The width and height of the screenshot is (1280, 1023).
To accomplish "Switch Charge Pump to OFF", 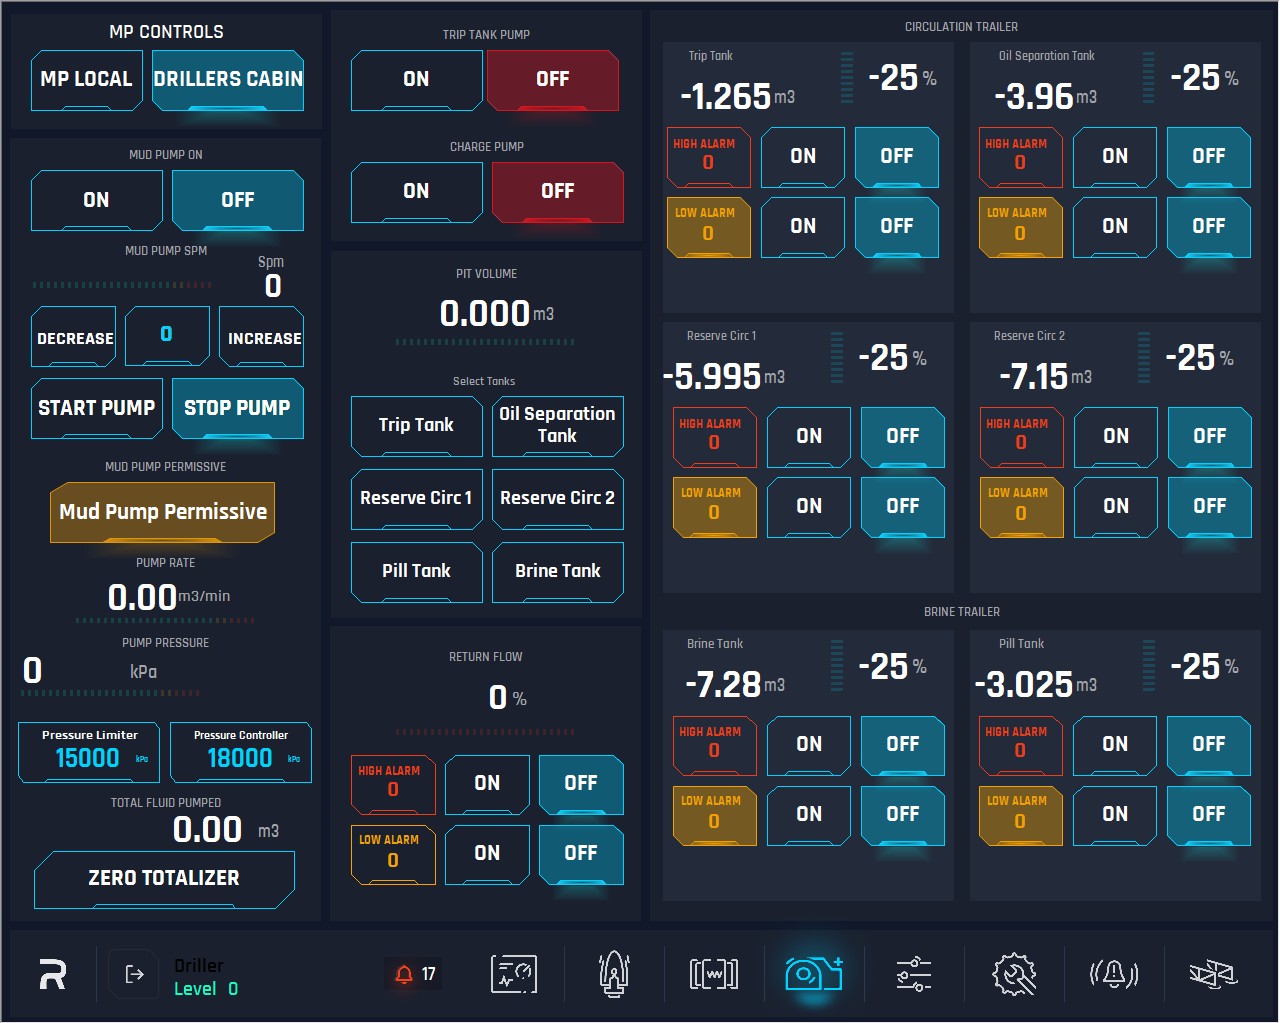I will tap(557, 191).
